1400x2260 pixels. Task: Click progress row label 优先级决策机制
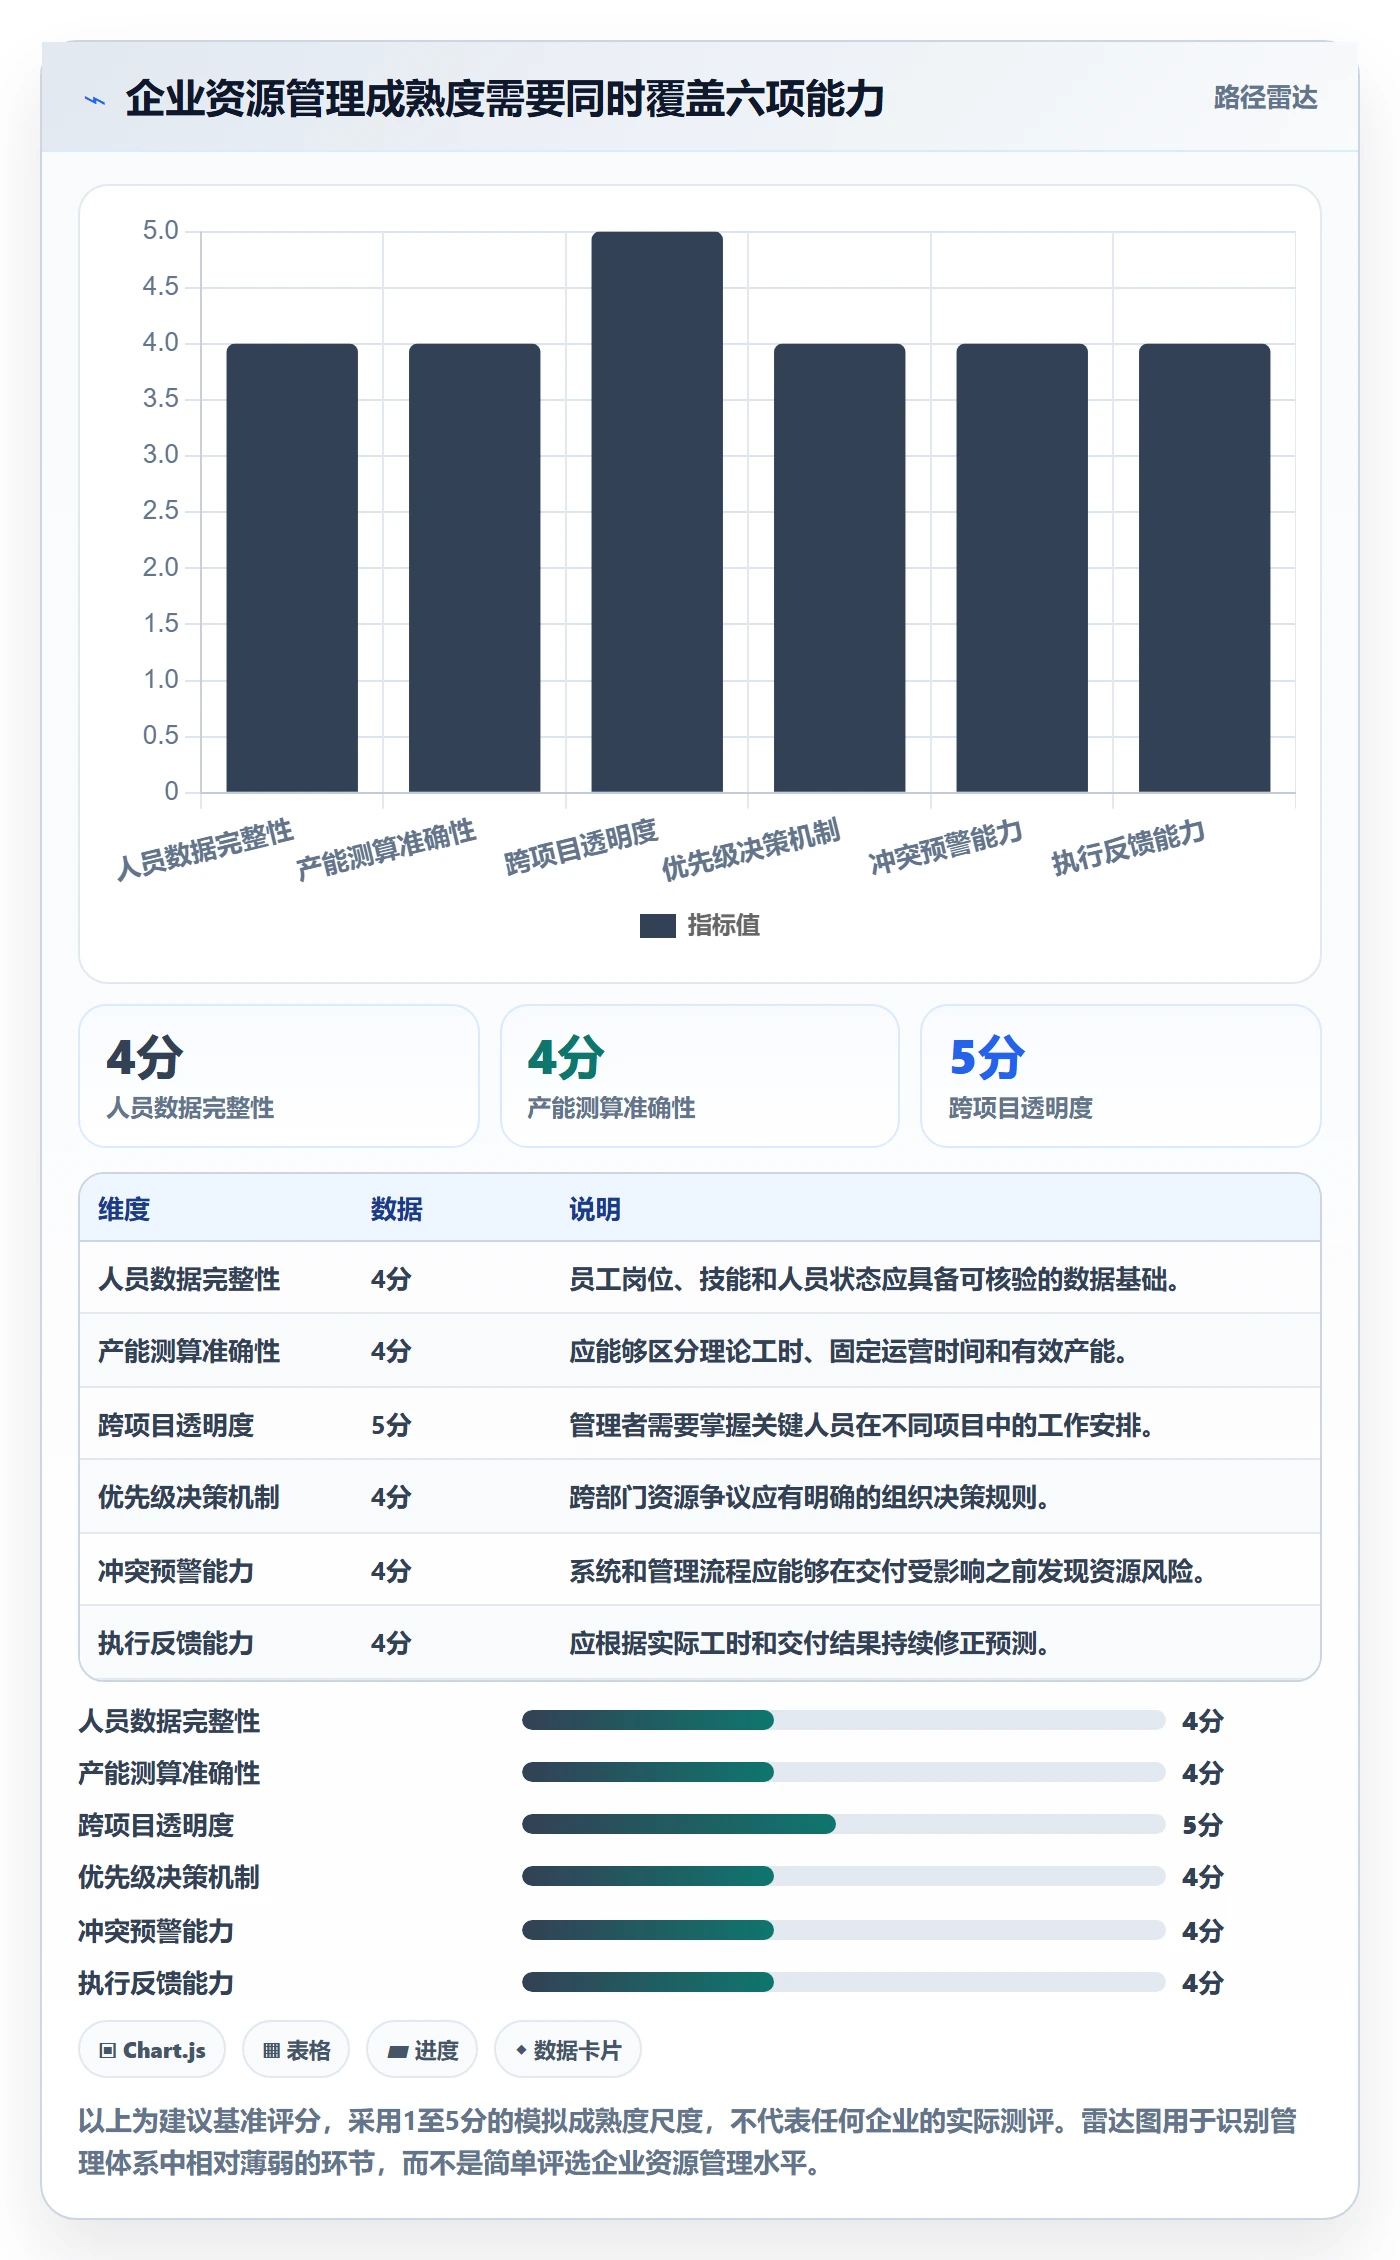click(169, 1877)
